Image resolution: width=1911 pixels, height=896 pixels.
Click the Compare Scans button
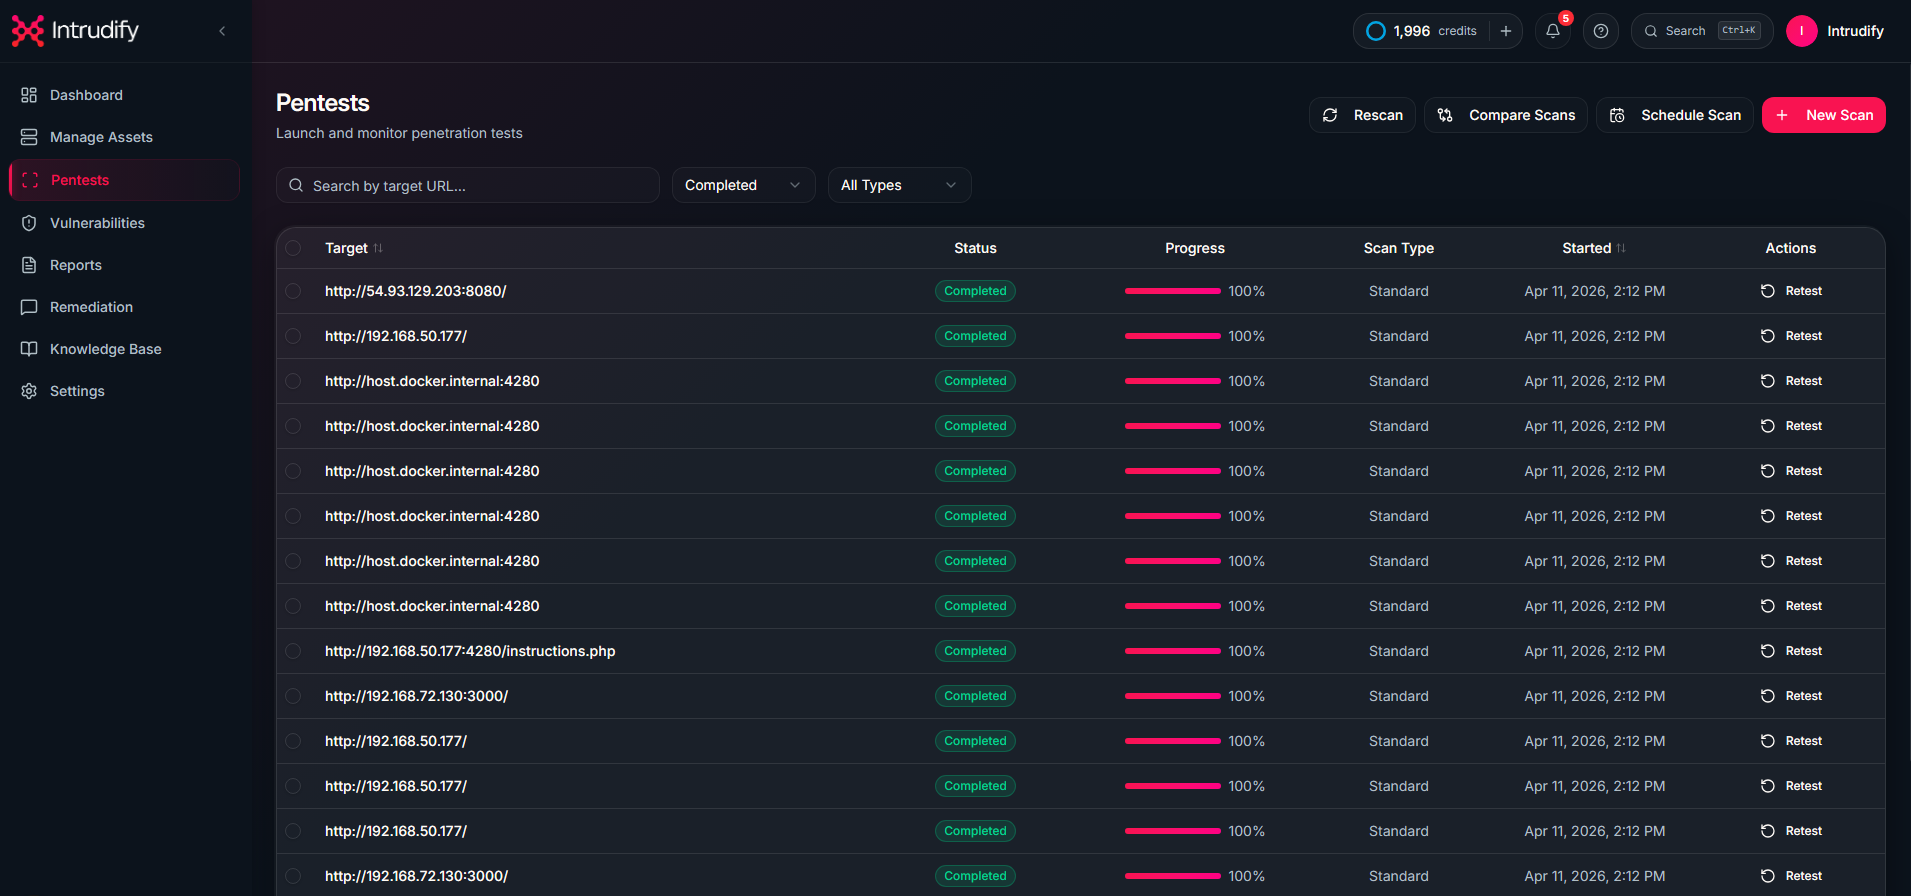coord(1506,115)
